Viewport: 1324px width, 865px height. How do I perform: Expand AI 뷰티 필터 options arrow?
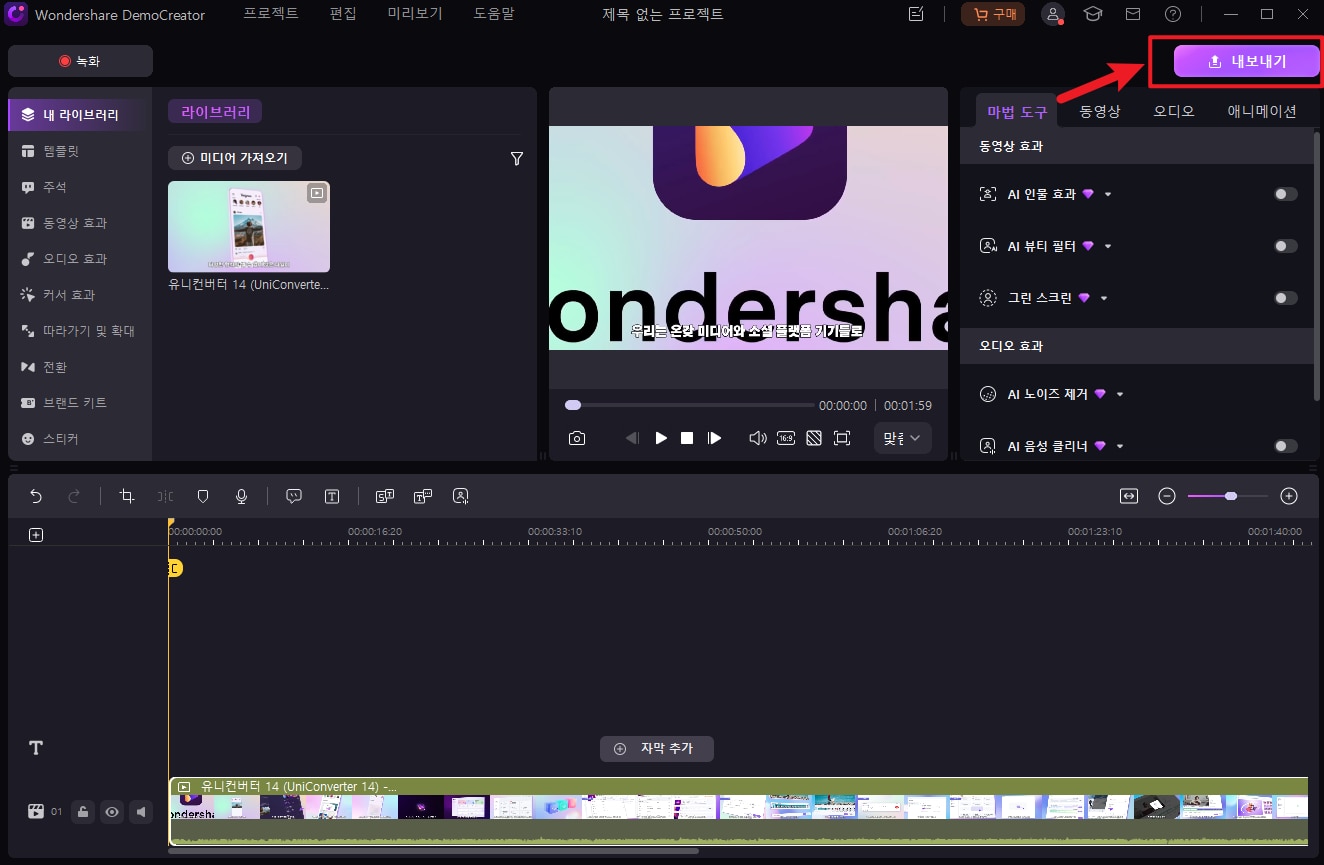[x=1108, y=247]
